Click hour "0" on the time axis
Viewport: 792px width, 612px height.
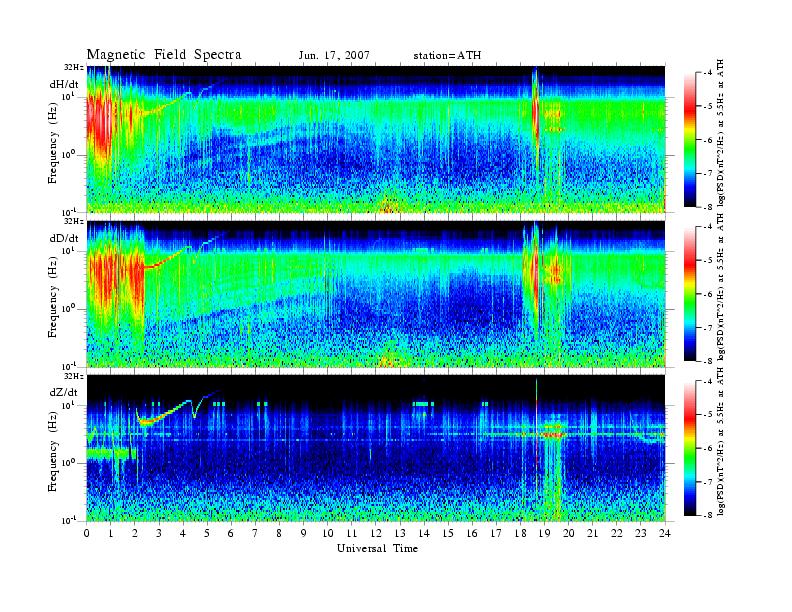tap(87, 533)
